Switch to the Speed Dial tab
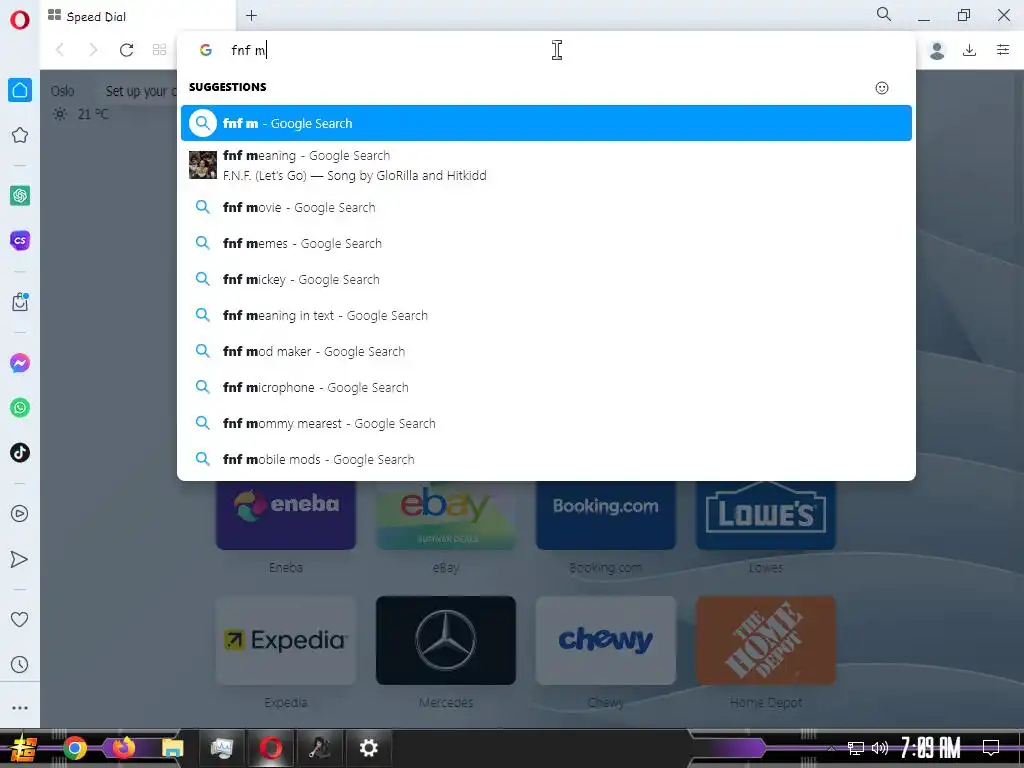 138,16
